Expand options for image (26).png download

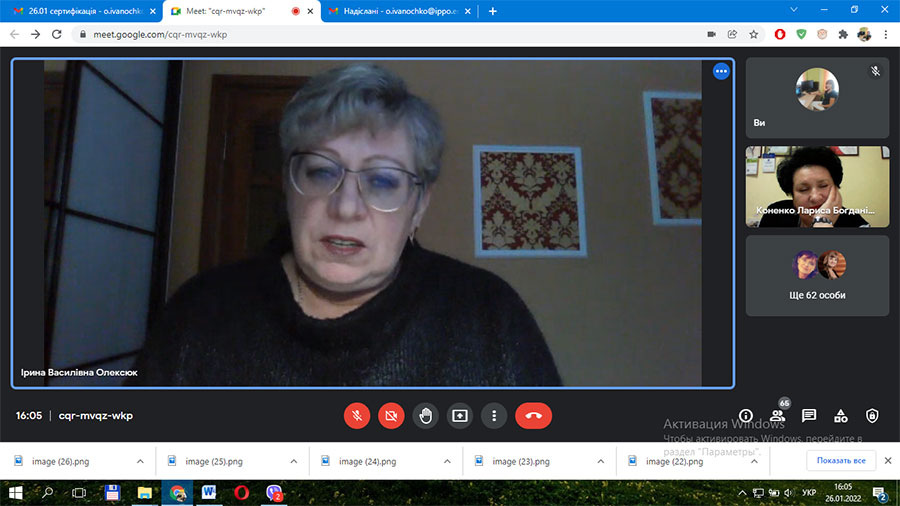point(140,461)
